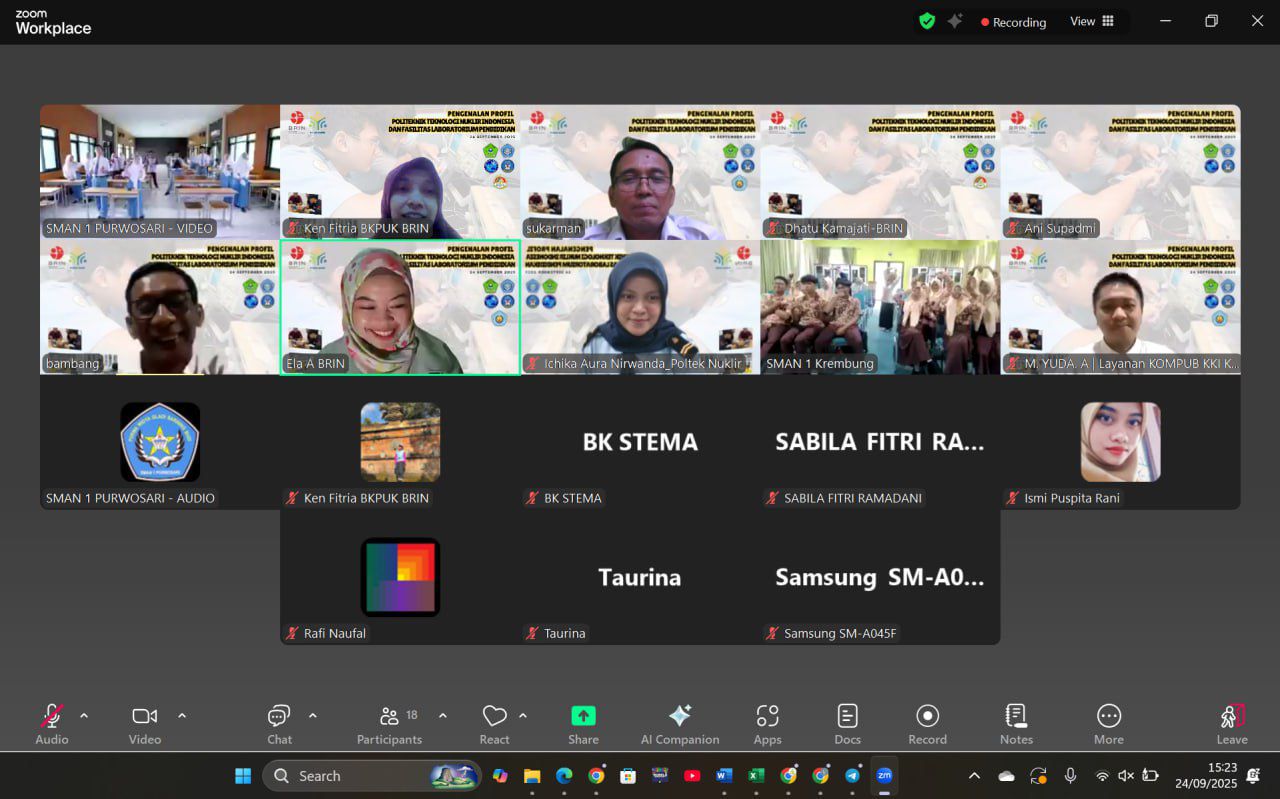Screen dimensions: 1280x799
Task: Open the React emoji panel
Action: click(x=494, y=715)
